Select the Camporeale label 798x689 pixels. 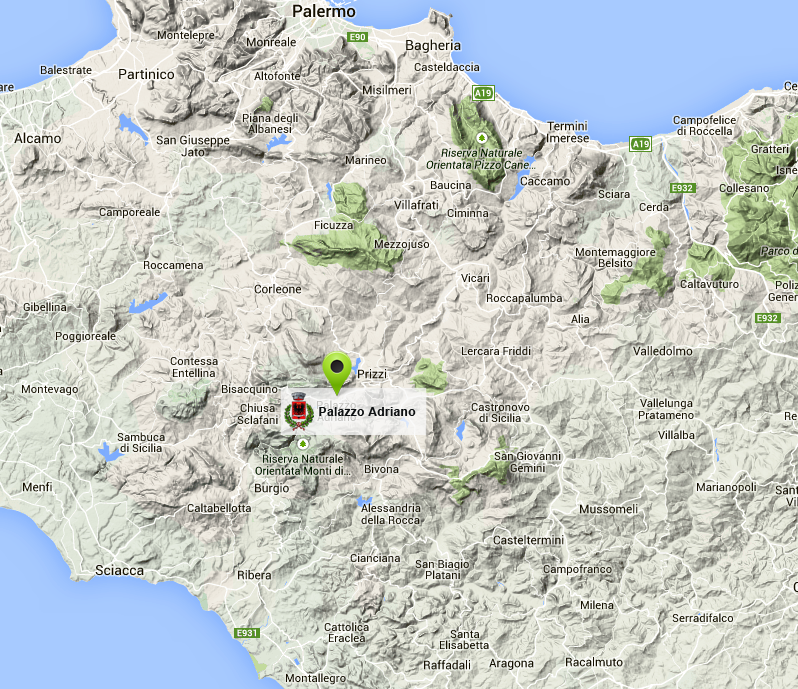[130, 212]
